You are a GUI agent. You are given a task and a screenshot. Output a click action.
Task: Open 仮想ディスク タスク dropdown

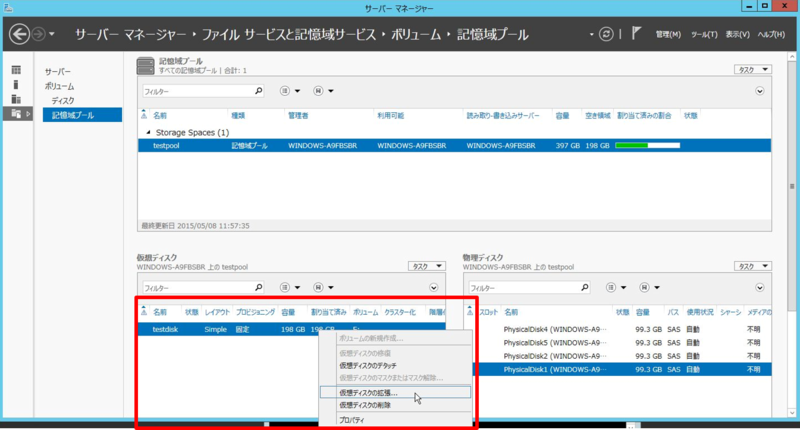click(x=428, y=267)
